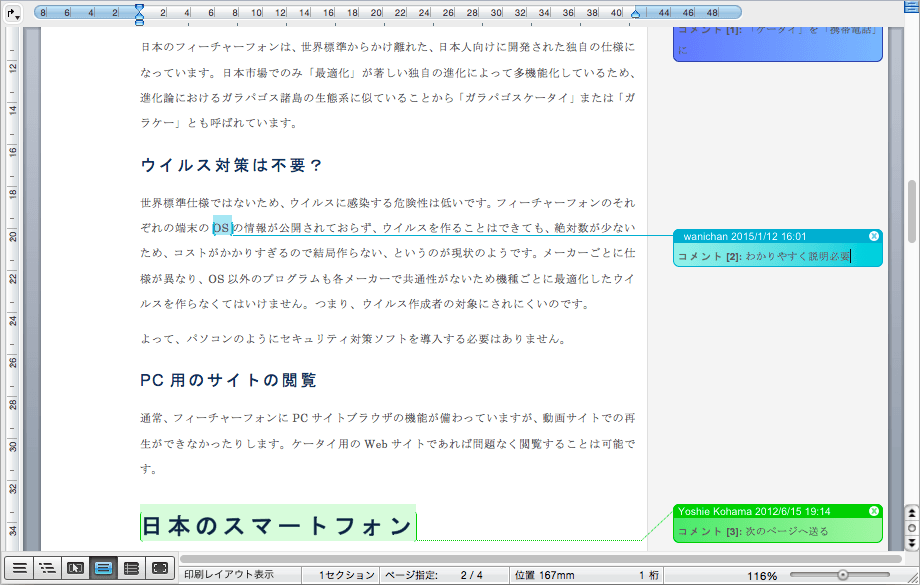Screen dimensions: 920x585
Task: Click paragraph starting よって、パソコンのように
Action: [x=354, y=339]
